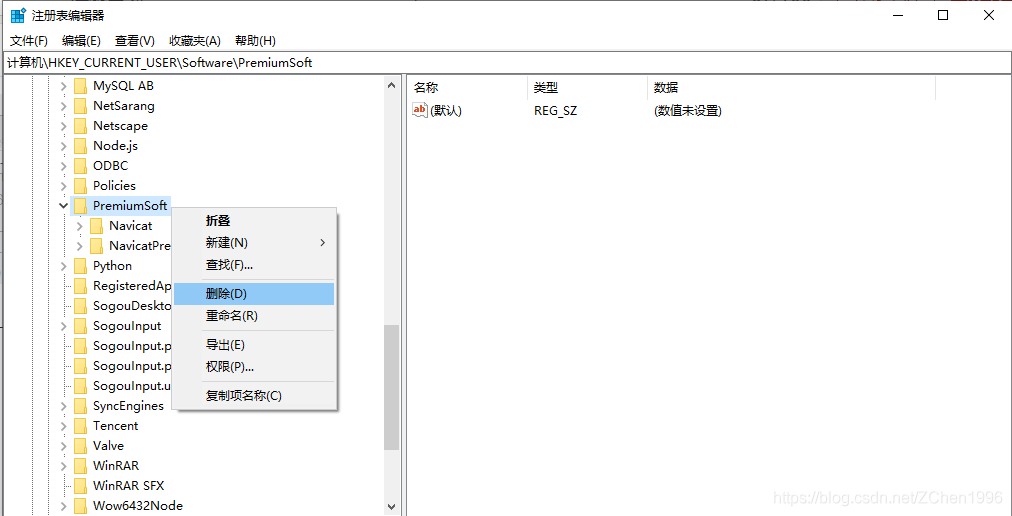Click the Navicat subkey folder icon
The width and height of the screenshot is (1012, 516).
[x=96, y=226]
